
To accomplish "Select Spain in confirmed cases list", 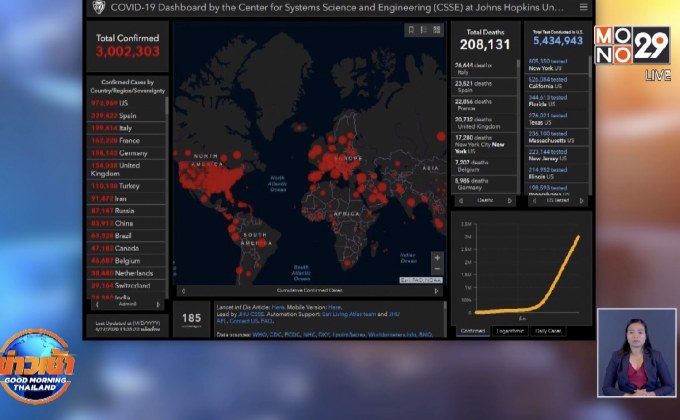I will (x=126, y=115).
